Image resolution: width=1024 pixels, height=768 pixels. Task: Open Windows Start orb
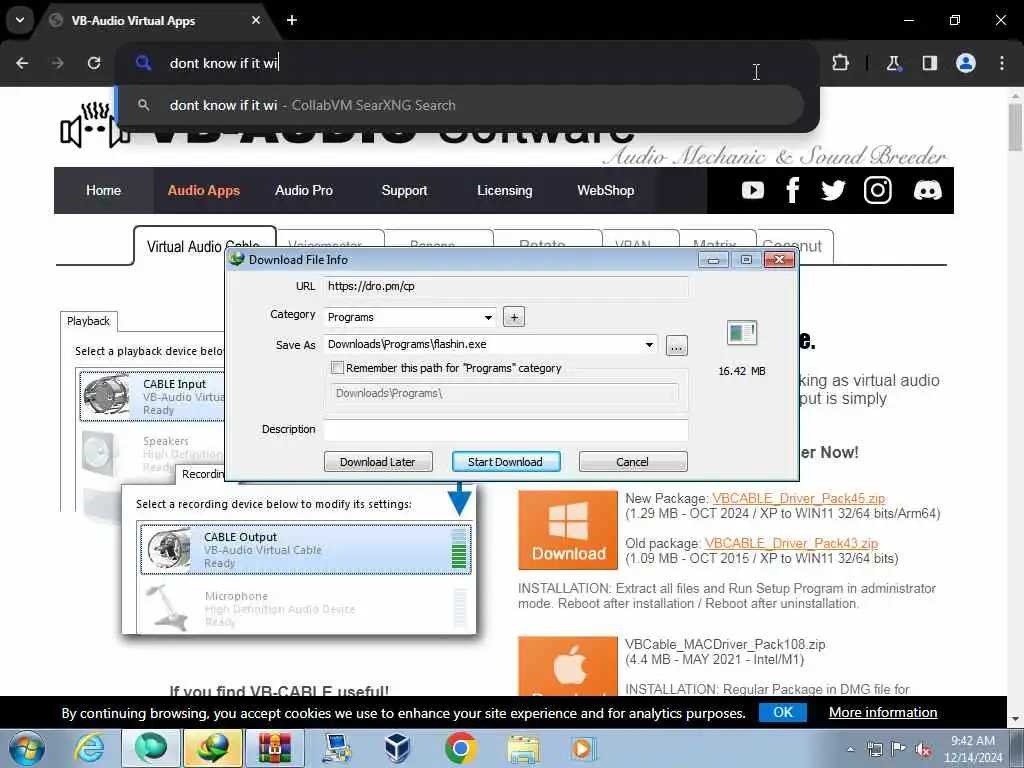click(27, 748)
